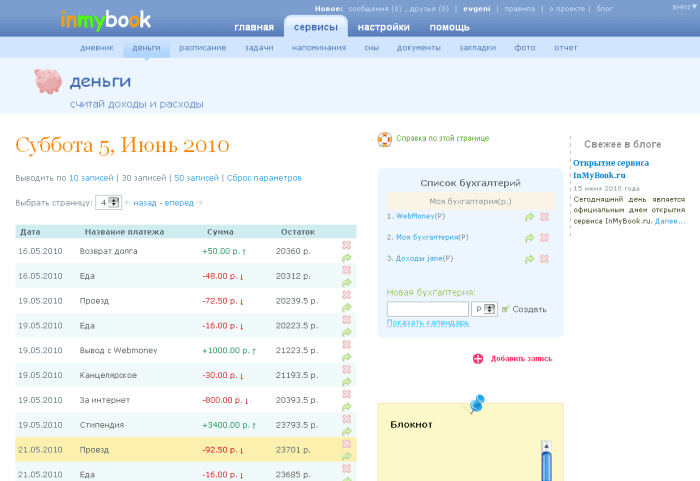700x481 pixels.
Task: Click the new accounting name field
Action: (x=428, y=309)
